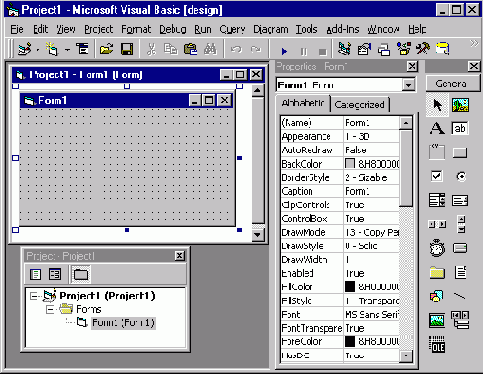Open Properties Window toolbar icon
The width and height of the screenshot is (483, 374).
coord(364,49)
